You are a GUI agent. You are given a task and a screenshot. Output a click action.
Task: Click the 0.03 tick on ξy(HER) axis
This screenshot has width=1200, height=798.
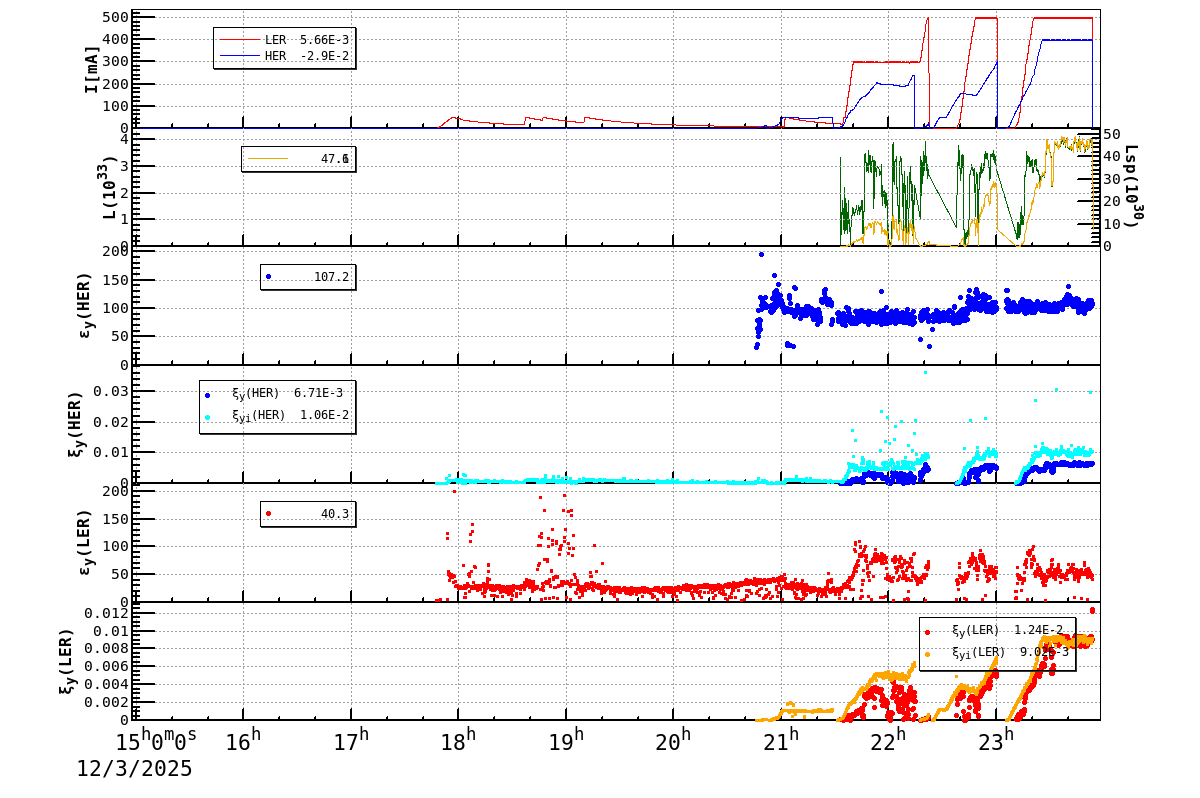click(x=112, y=391)
